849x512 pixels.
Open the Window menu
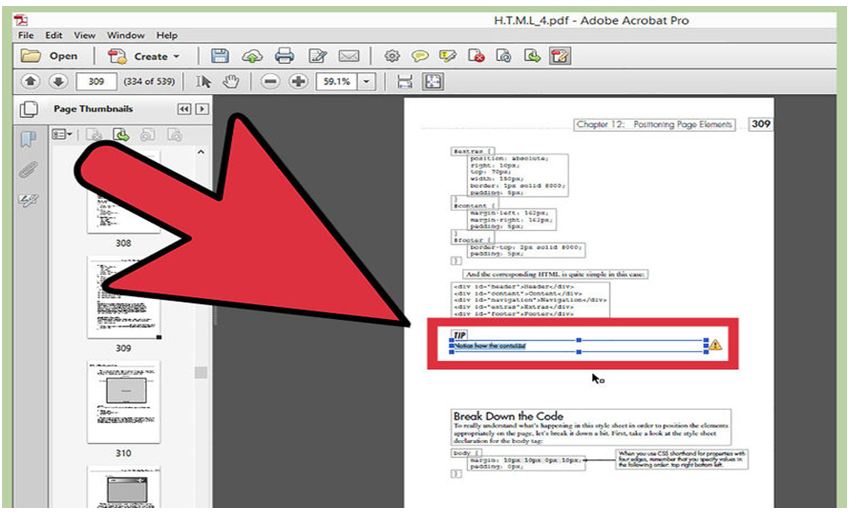pyautogui.click(x=128, y=35)
